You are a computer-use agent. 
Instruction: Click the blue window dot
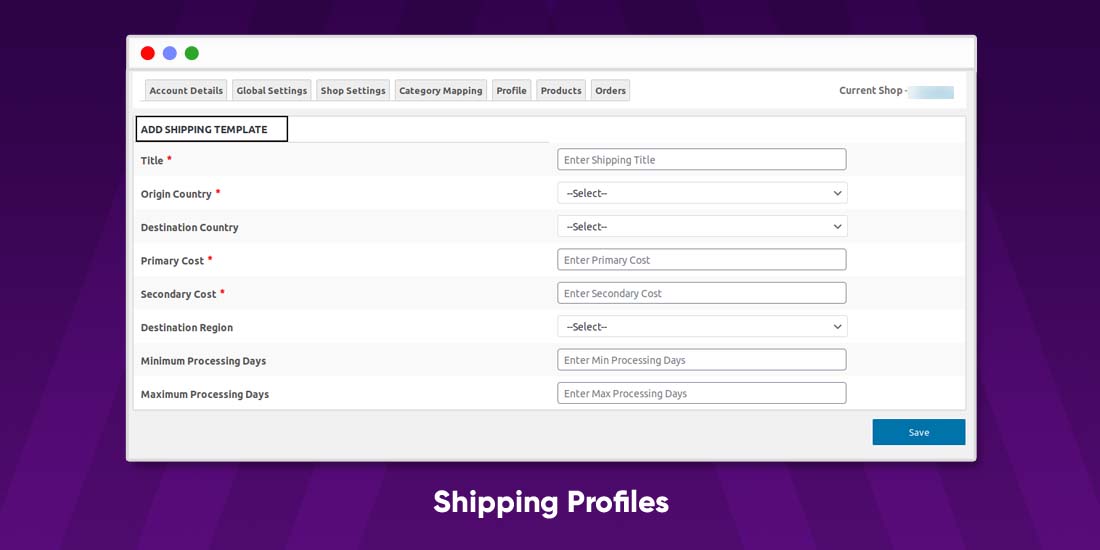pos(170,53)
